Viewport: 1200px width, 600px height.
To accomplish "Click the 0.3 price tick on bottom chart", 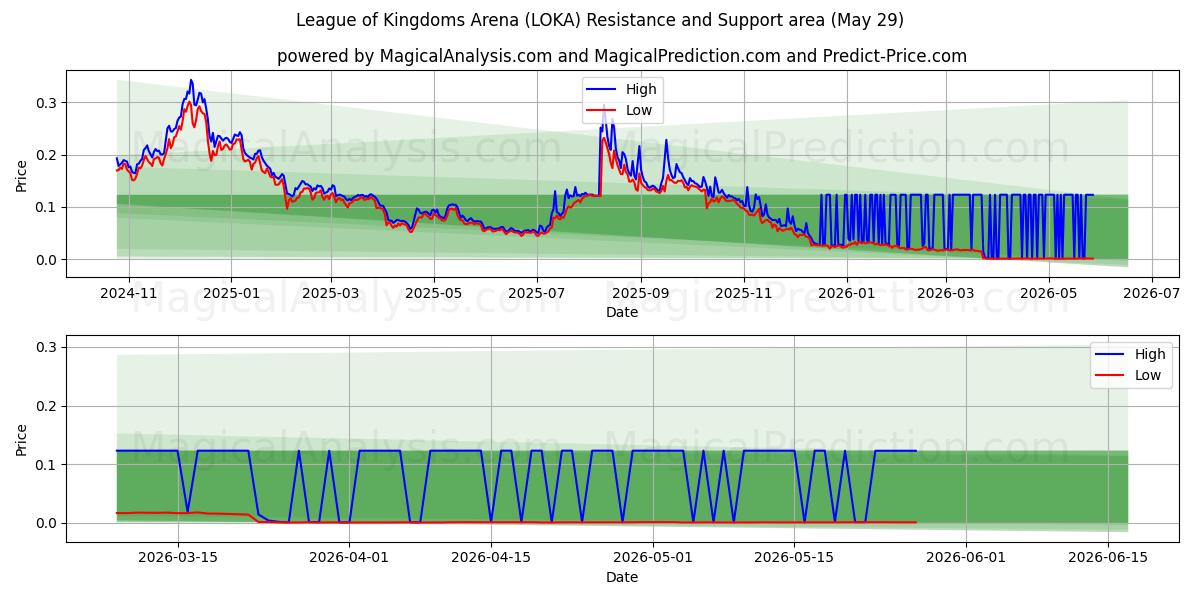I will click(x=48, y=347).
